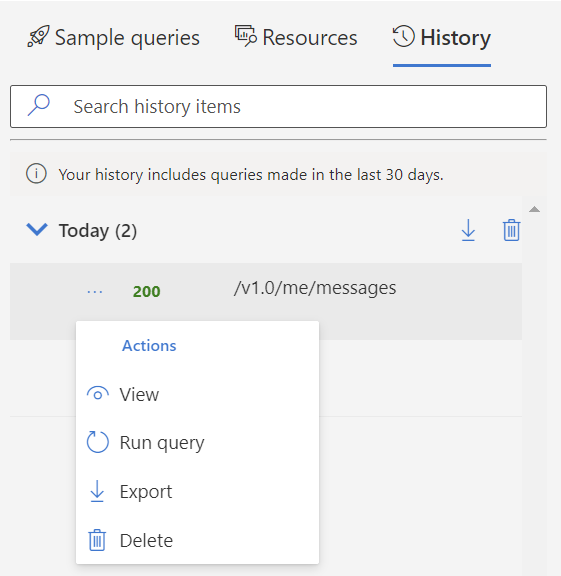561x576 pixels.
Task: Collapse the Today (2) group chevron
Action: coord(37,229)
